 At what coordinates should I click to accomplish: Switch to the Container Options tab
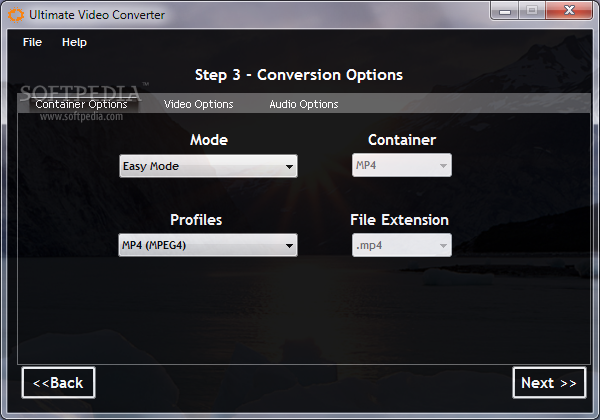click(82, 104)
